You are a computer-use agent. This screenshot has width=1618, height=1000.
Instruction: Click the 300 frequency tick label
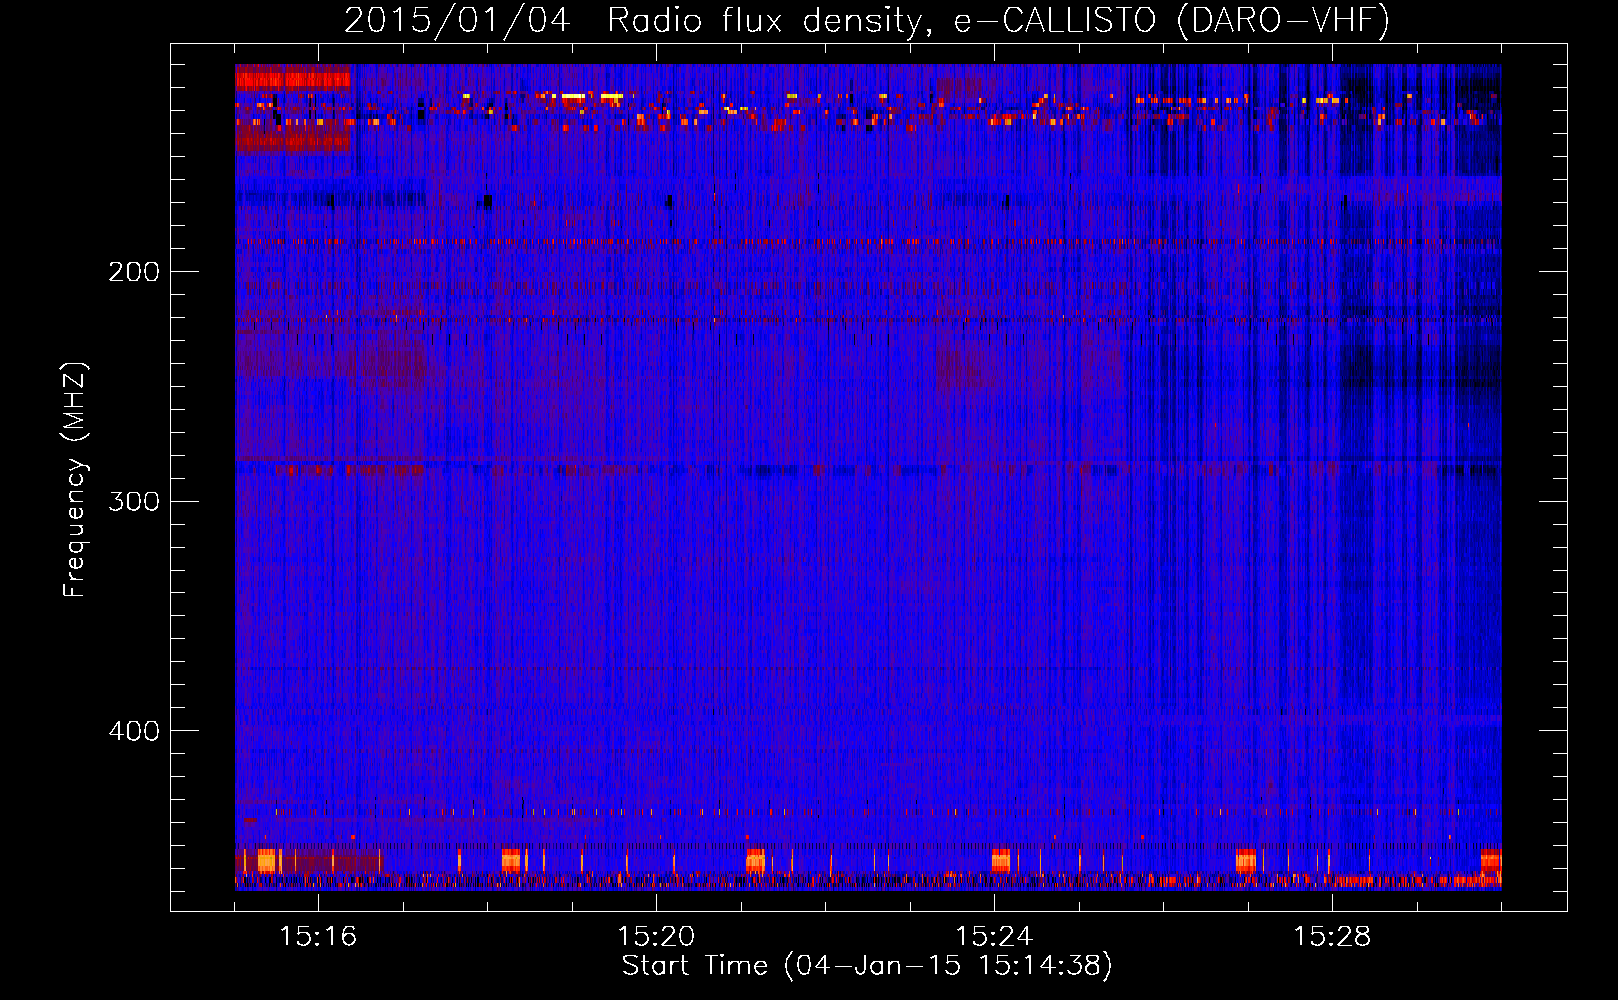click(133, 501)
